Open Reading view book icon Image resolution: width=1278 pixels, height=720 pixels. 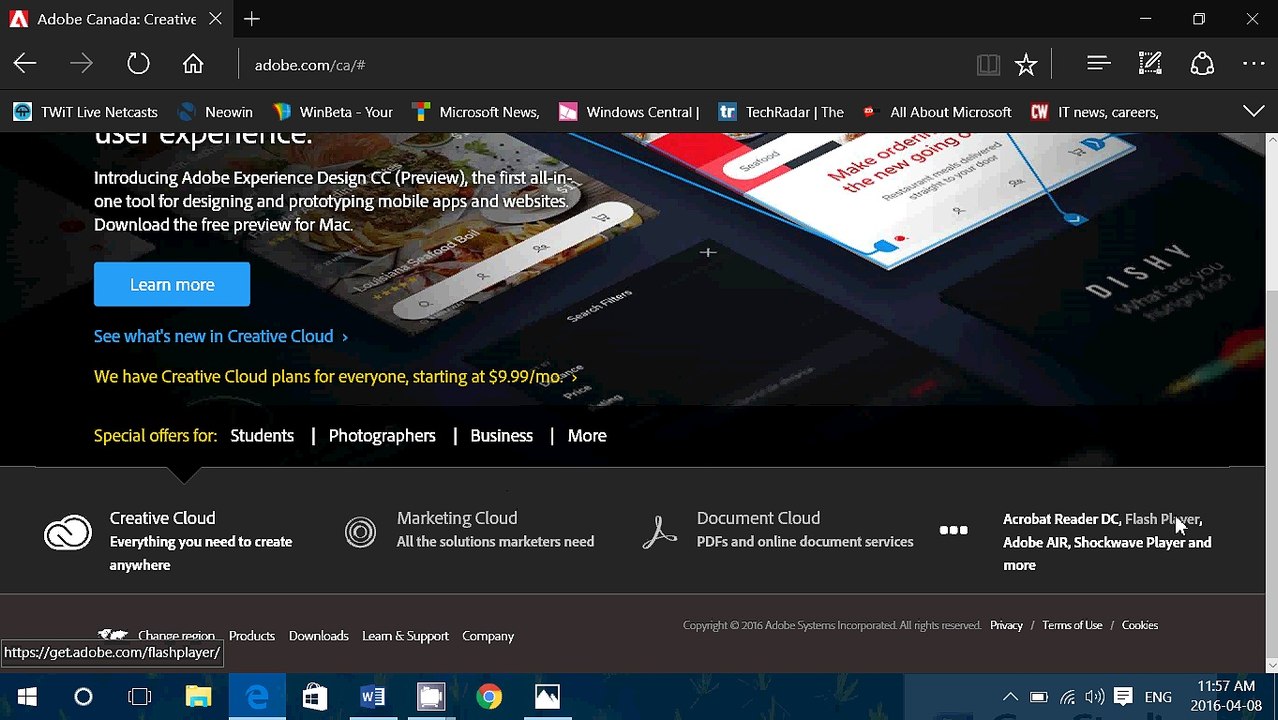pos(988,65)
